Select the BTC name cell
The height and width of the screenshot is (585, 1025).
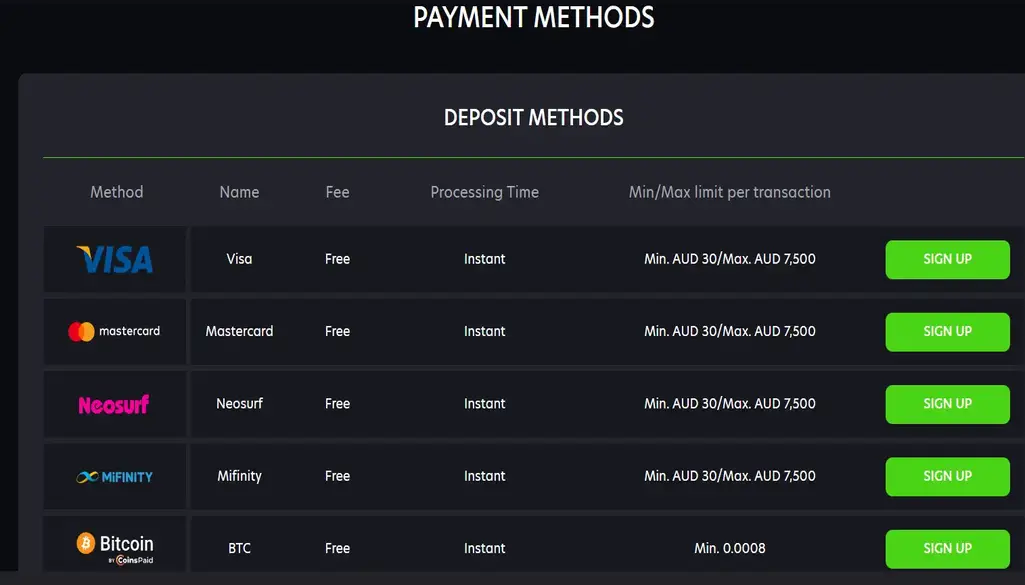pos(239,548)
